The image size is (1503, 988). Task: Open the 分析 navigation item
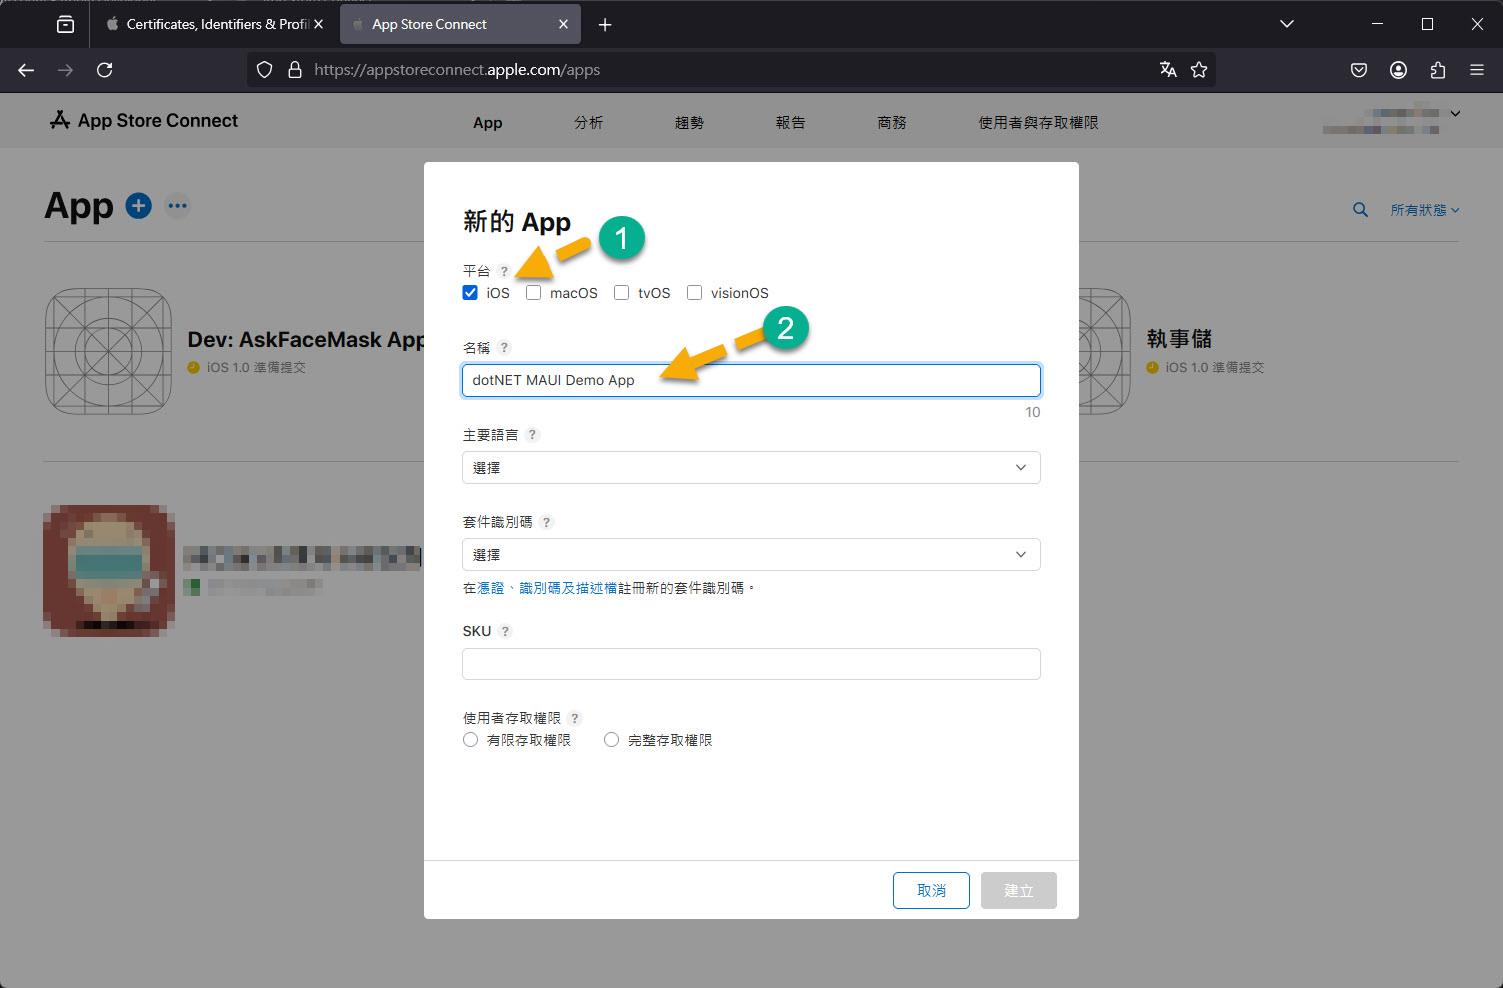[x=588, y=123]
